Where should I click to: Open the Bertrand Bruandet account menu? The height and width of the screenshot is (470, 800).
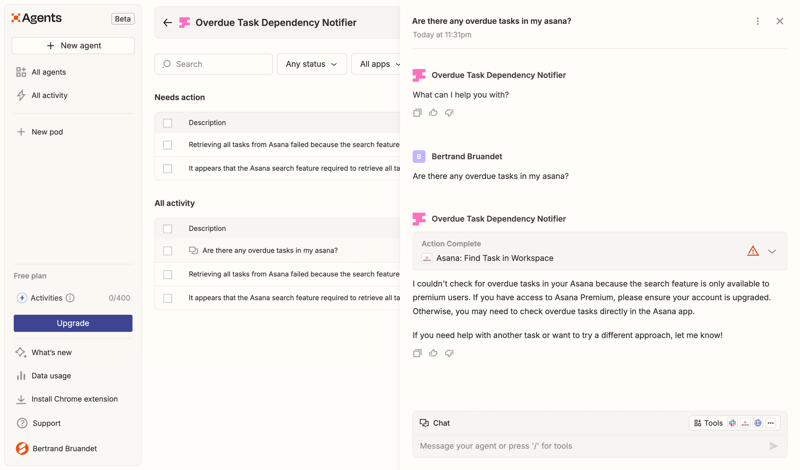click(x=57, y=449)
